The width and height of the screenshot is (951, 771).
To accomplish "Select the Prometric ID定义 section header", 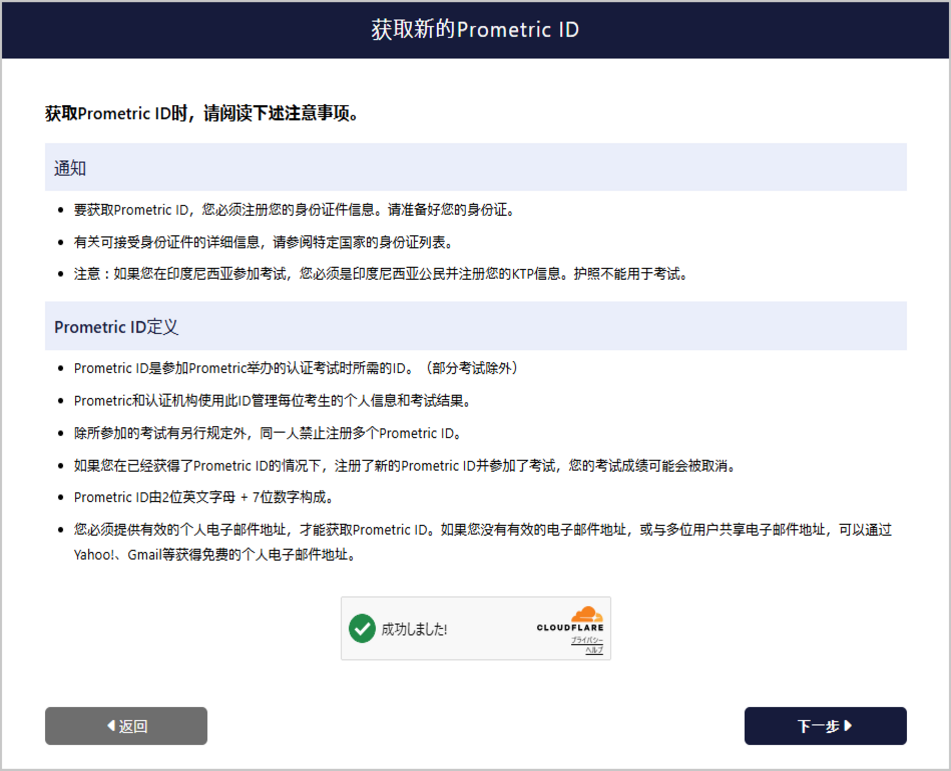I will pyautogui.click(x=476, y=326).
